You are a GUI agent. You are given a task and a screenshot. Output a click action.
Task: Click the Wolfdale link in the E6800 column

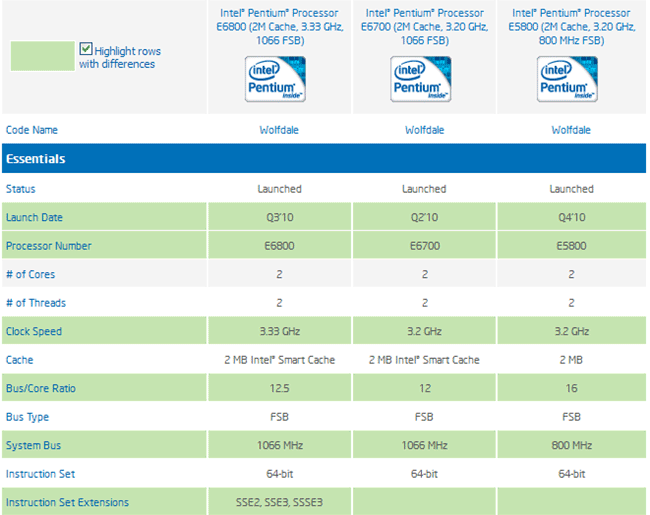[279, 130]
